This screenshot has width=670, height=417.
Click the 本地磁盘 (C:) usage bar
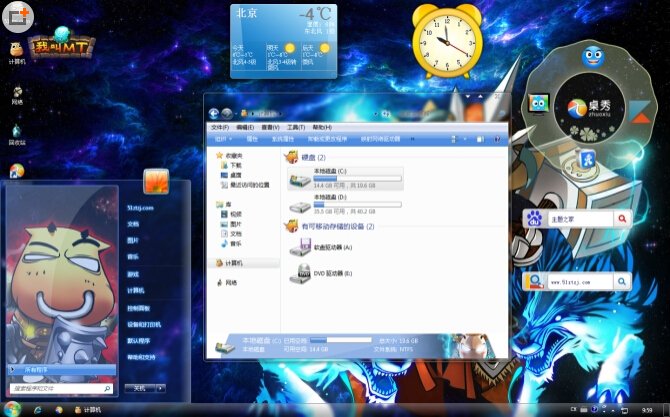tap(357, 178)
